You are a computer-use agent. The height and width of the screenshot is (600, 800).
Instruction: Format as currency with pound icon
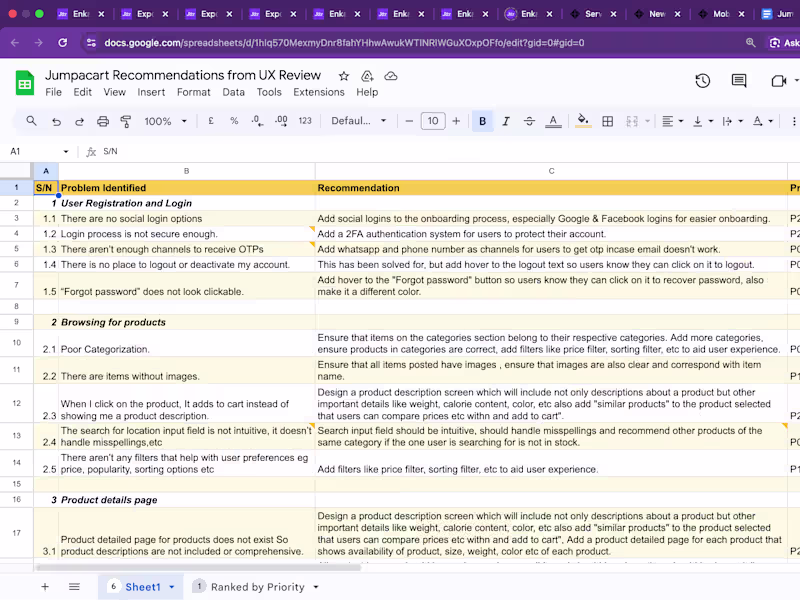coord(210,121)
